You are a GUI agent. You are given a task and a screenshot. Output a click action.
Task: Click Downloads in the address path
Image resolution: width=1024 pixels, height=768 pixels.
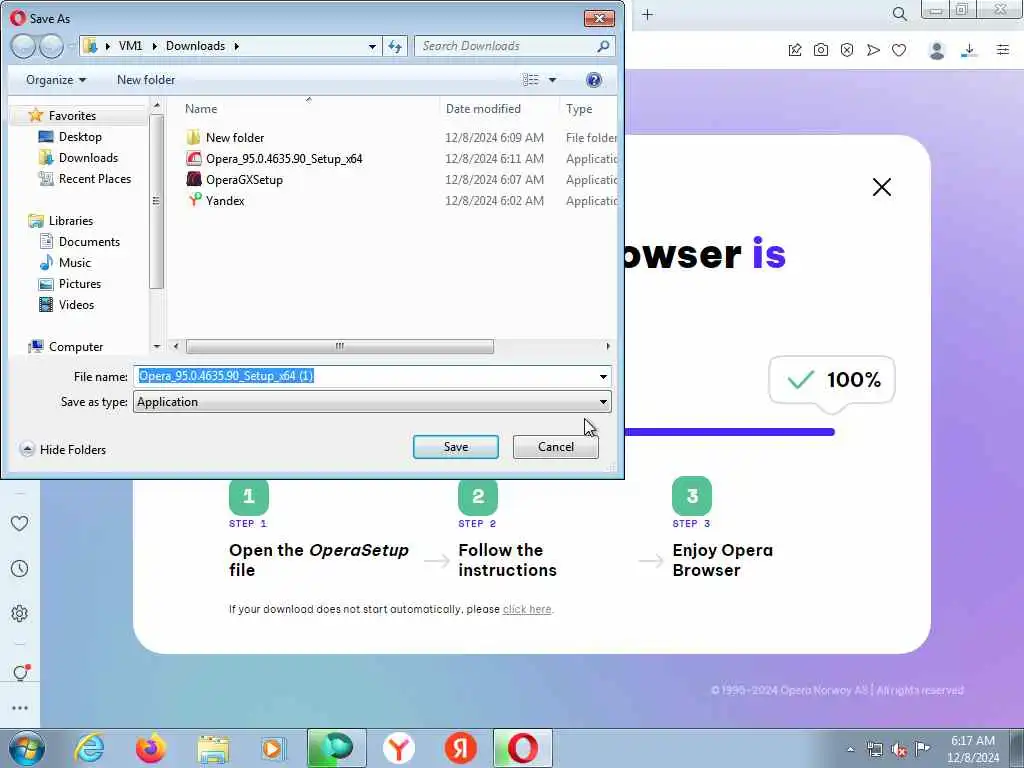point(195,46)
